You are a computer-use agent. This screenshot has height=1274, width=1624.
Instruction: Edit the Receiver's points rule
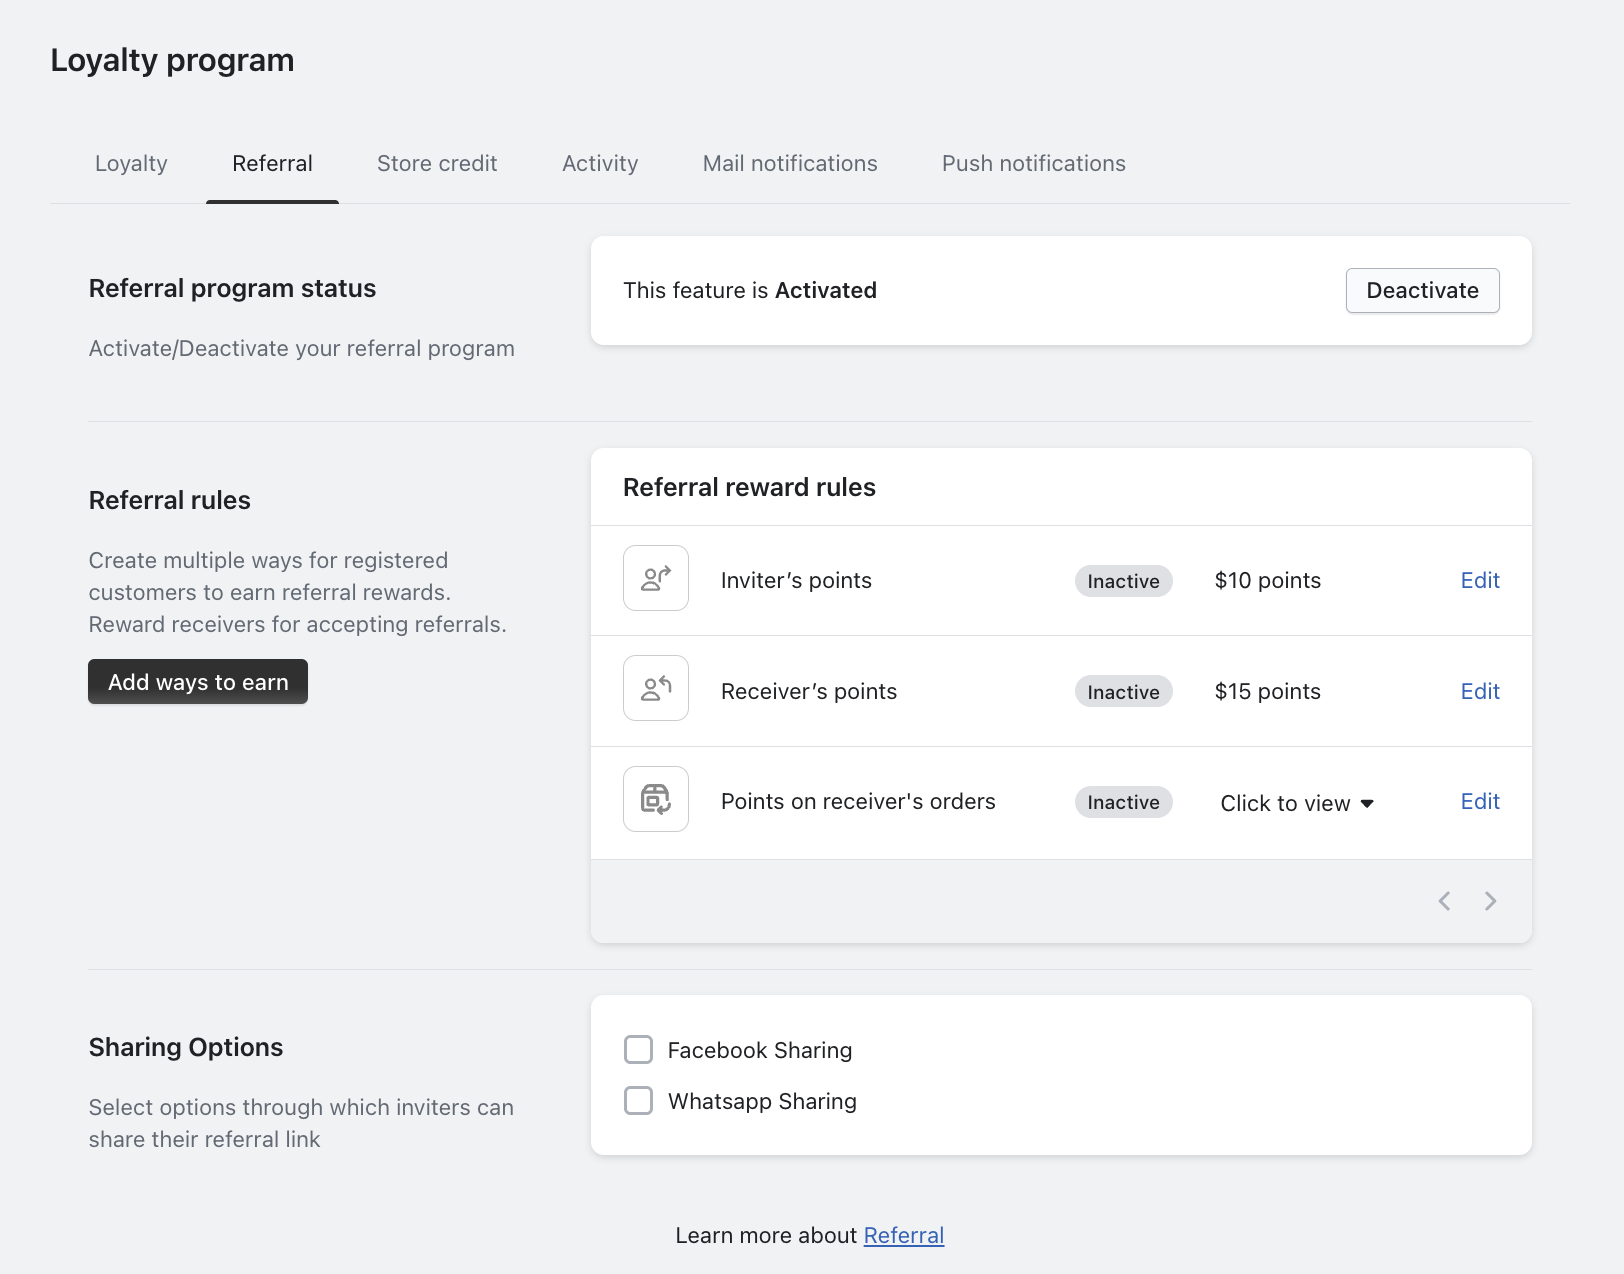(1480, 691)
